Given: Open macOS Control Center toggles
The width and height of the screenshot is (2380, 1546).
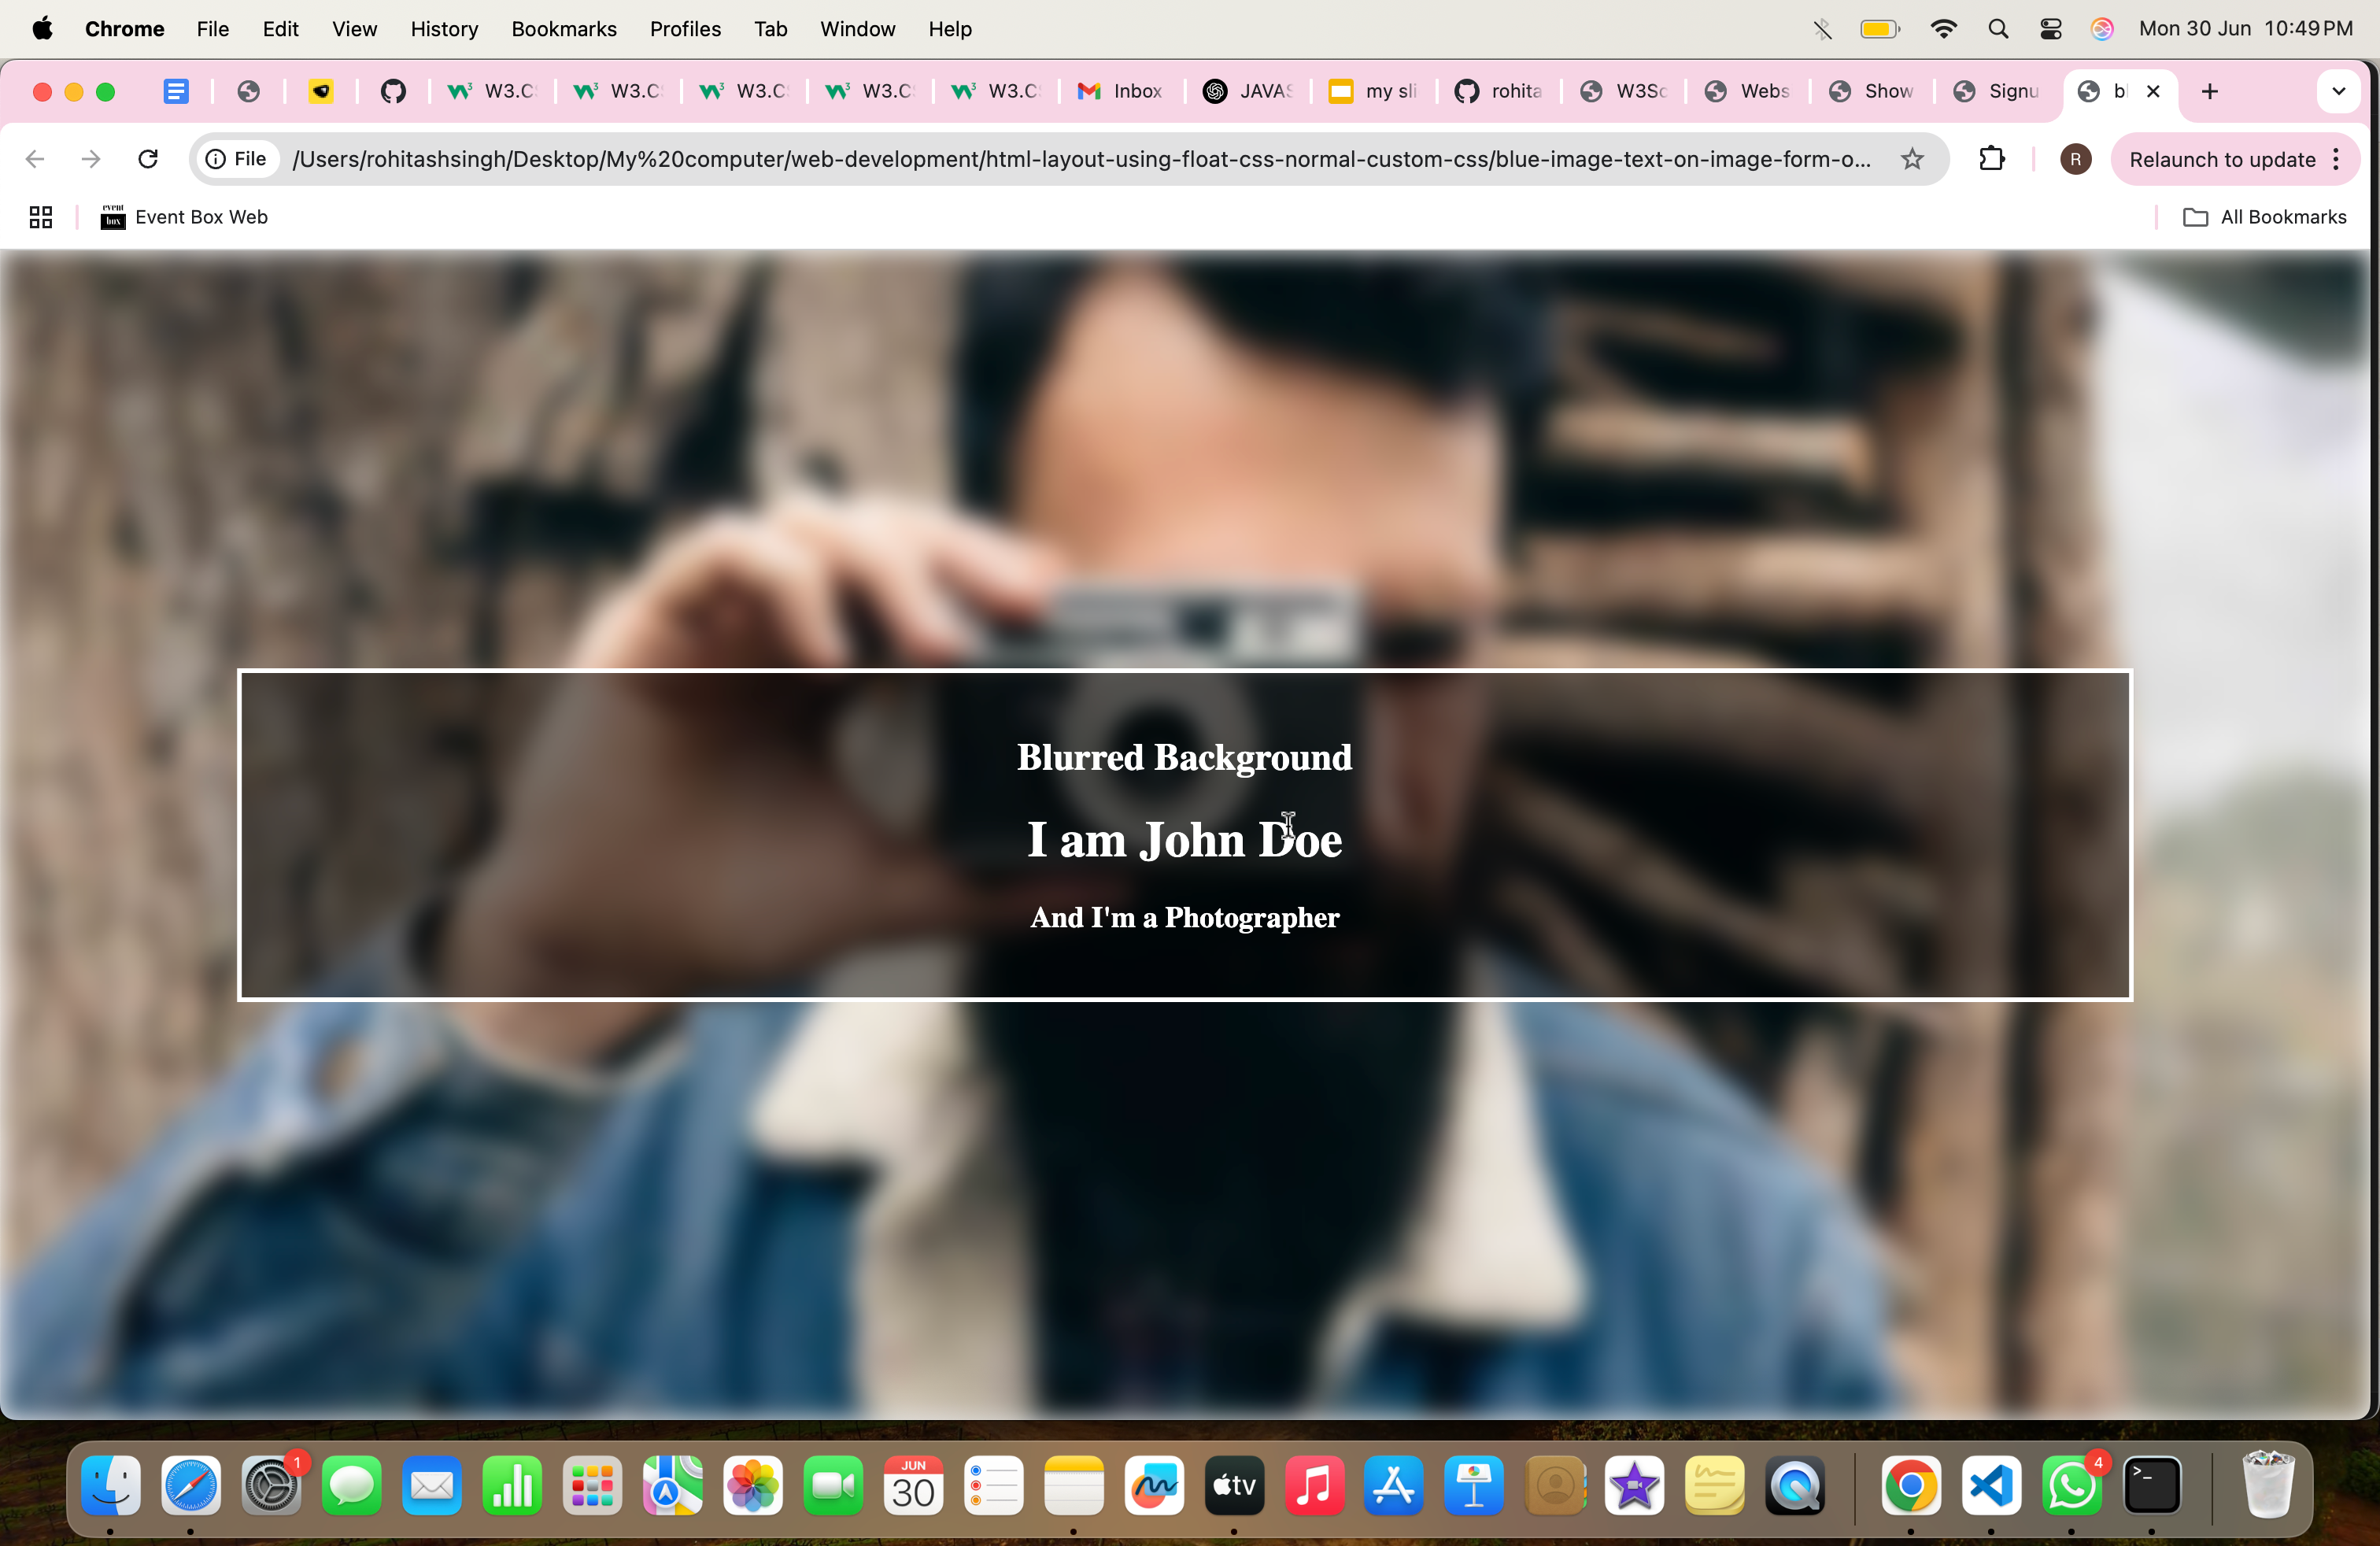Looking at the screenshot, I should (x=2050, y=29).
